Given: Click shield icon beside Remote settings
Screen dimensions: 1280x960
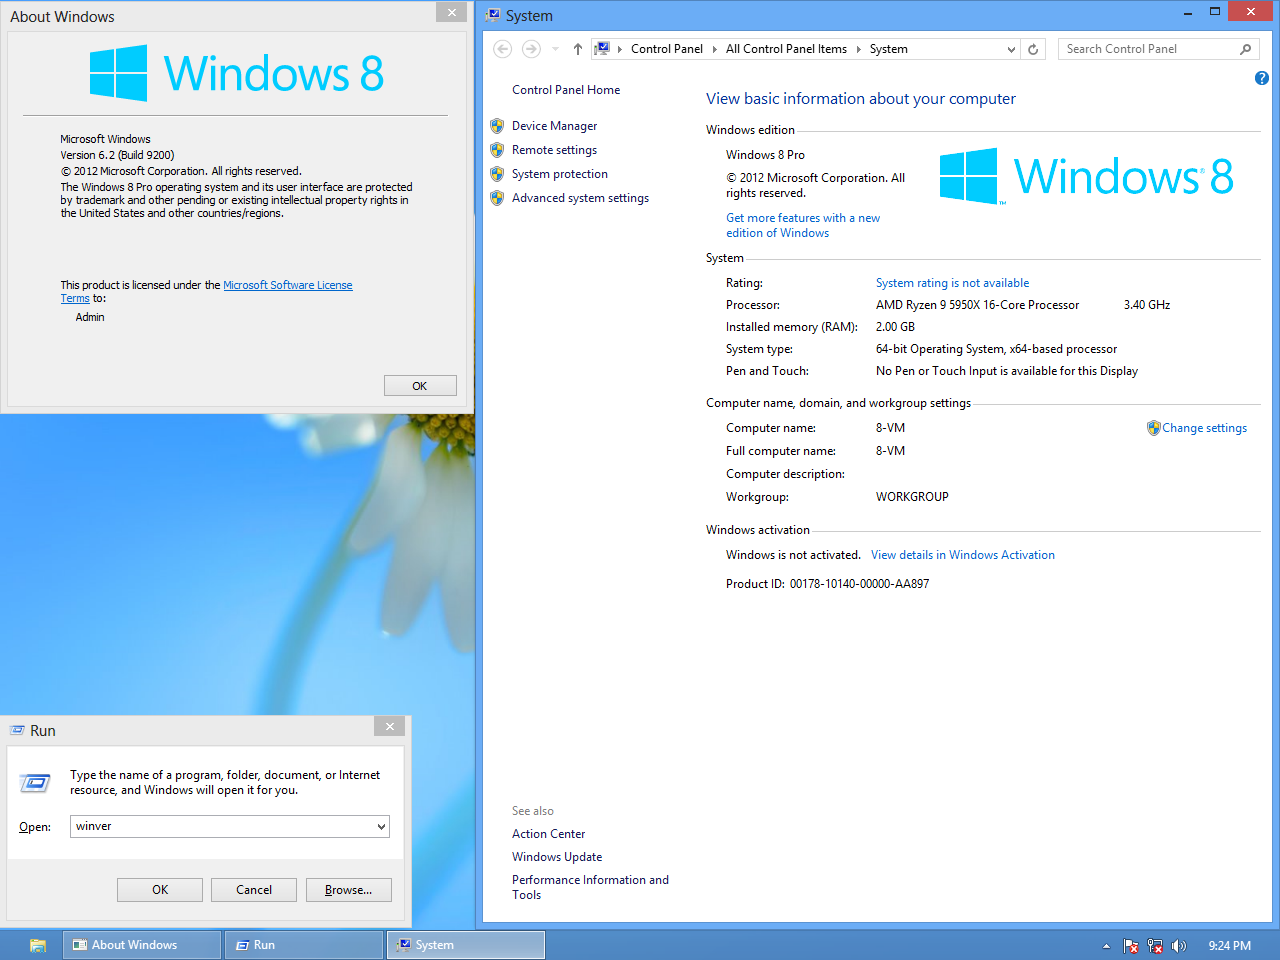Looking at the screenshot, I should 497,150.
